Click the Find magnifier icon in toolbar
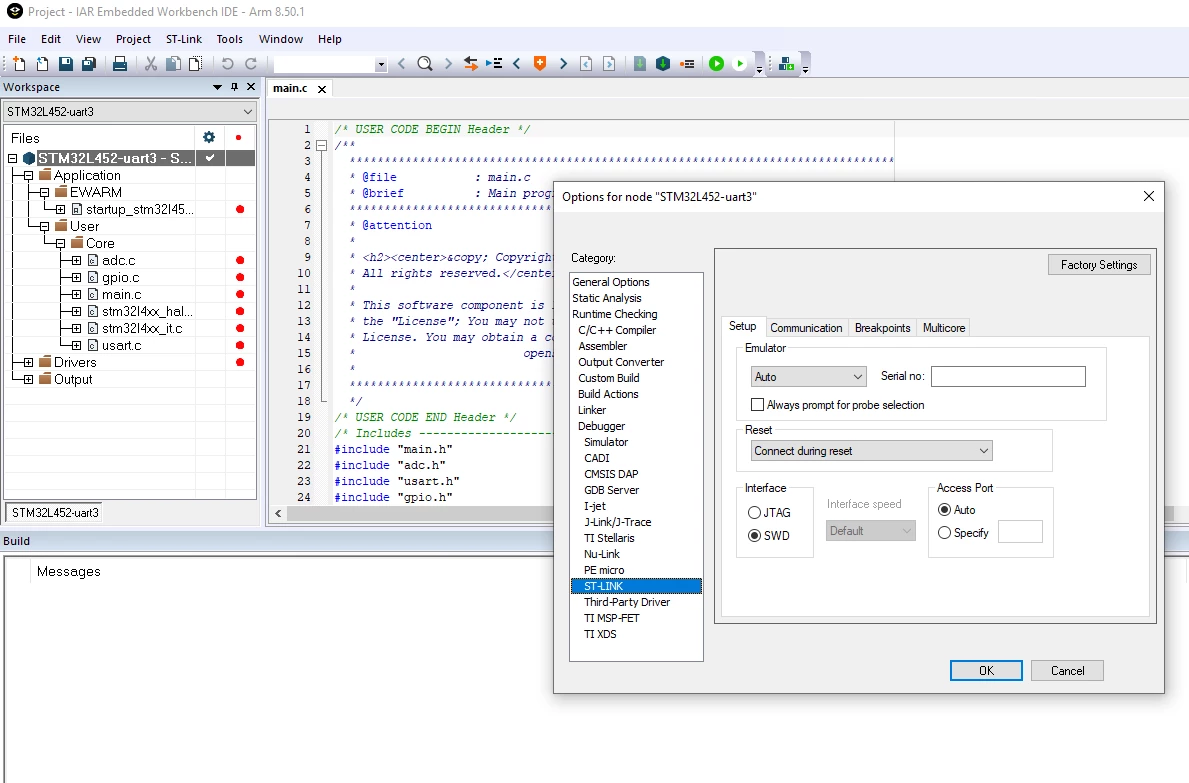Screen dimensions: 1189x783 click(x=425, y=64)
